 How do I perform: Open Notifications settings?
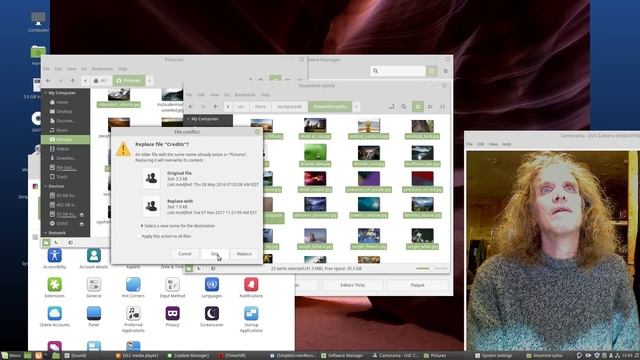point(251,287)
